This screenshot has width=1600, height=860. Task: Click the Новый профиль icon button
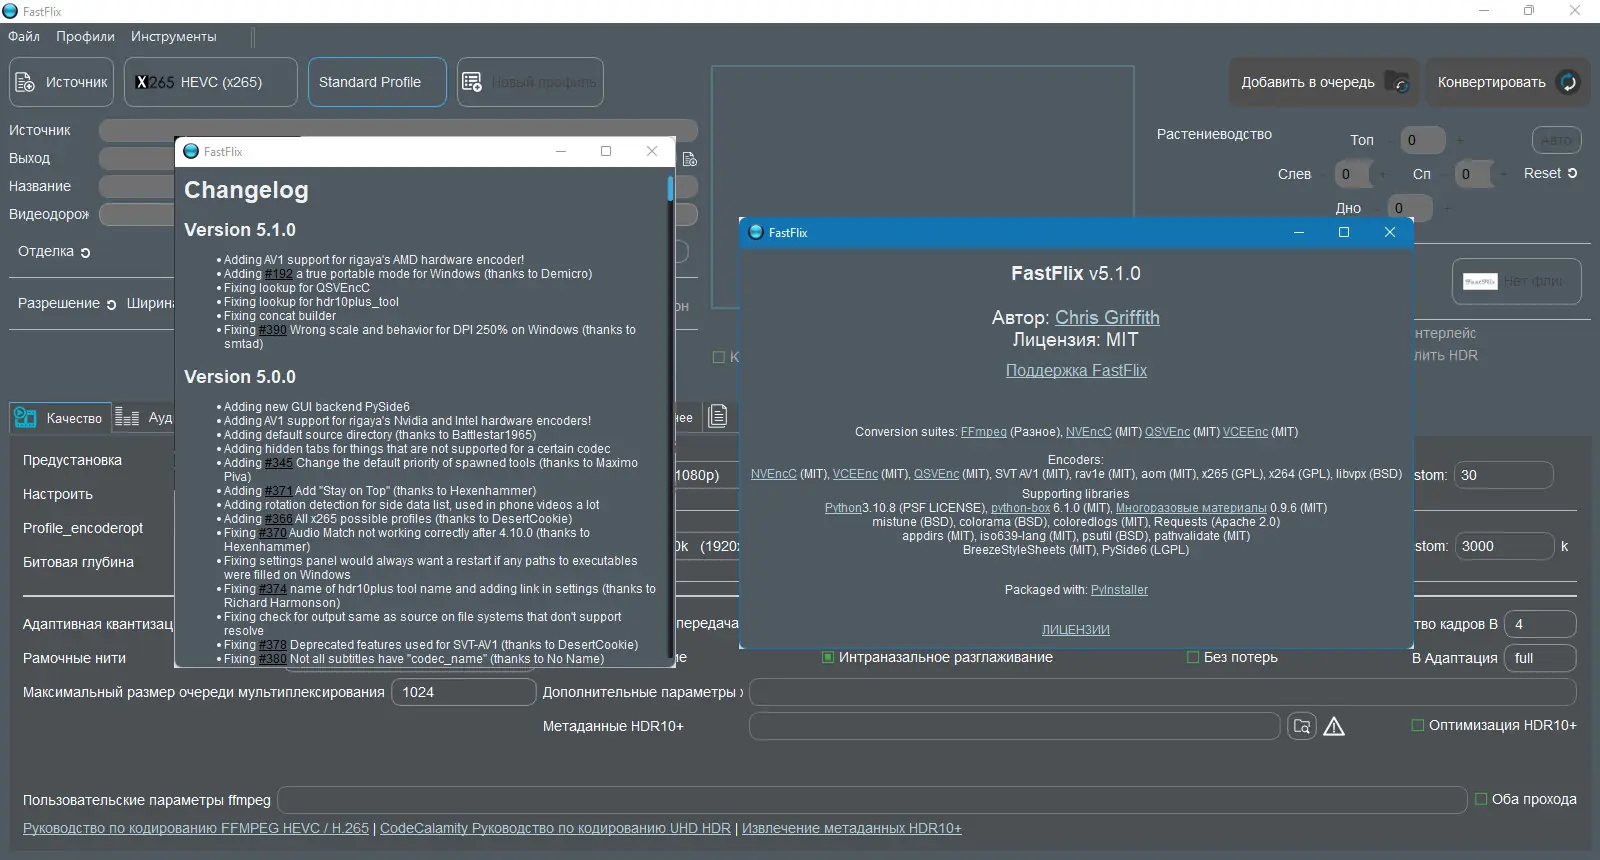coord(530,82)
